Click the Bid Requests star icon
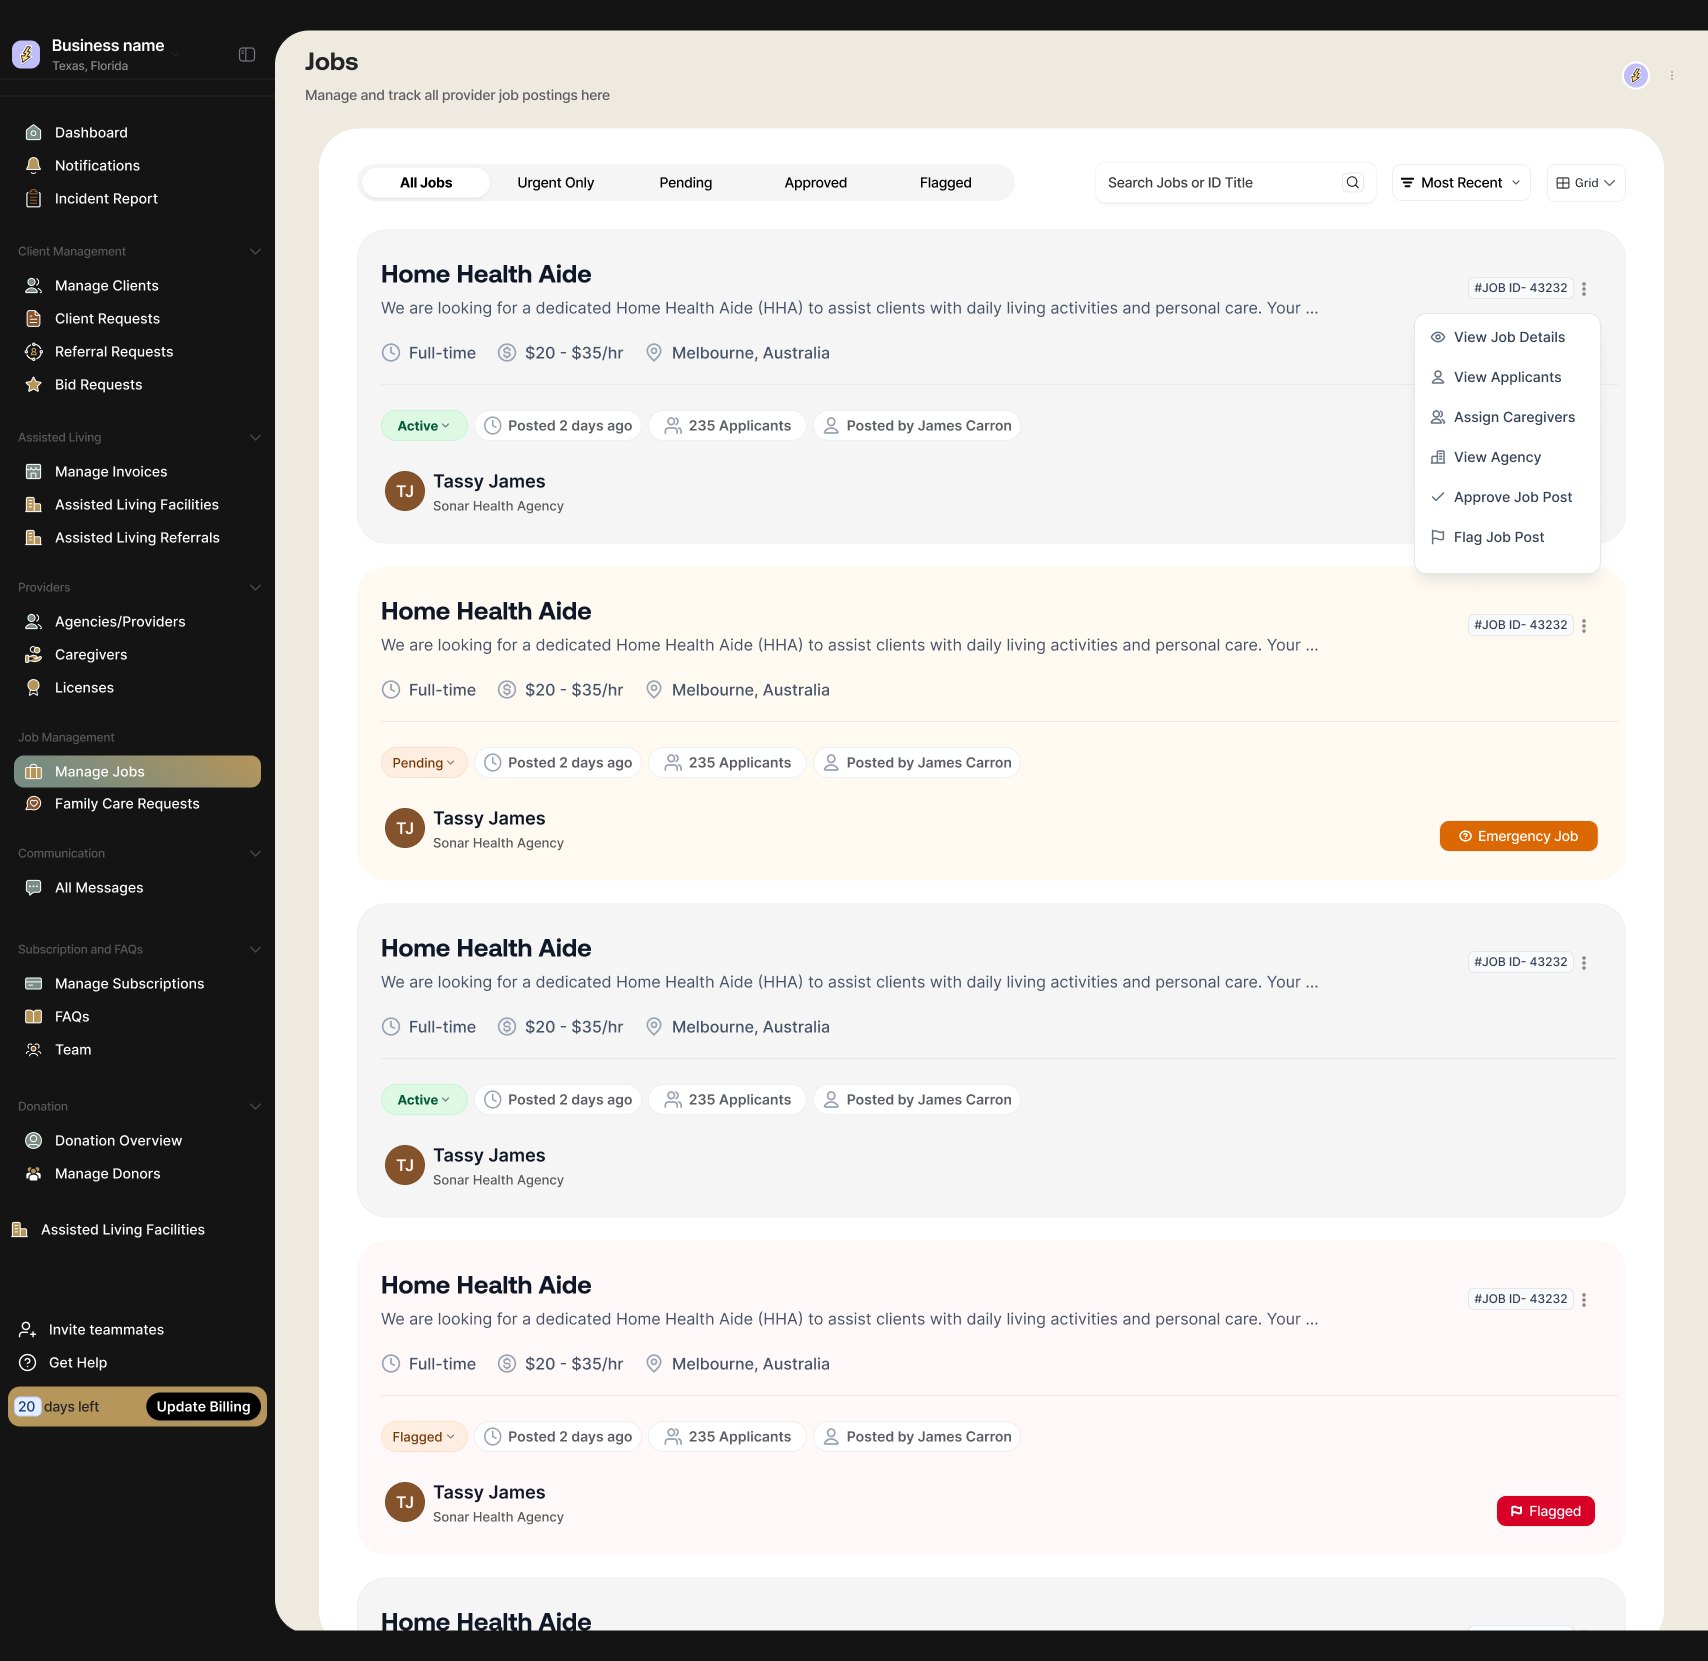 (33, 385)
